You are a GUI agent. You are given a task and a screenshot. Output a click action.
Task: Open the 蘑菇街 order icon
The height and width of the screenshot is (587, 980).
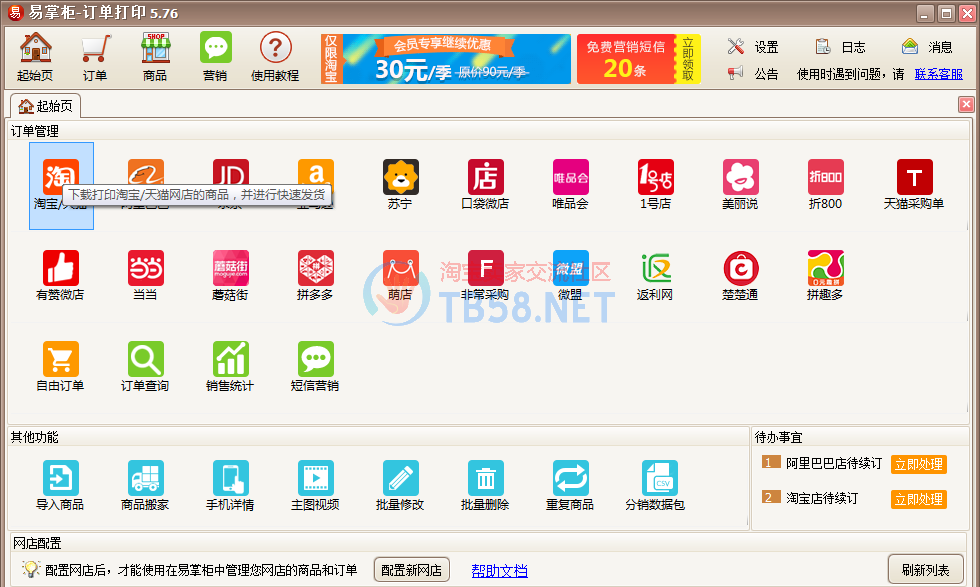pos(231,276)
